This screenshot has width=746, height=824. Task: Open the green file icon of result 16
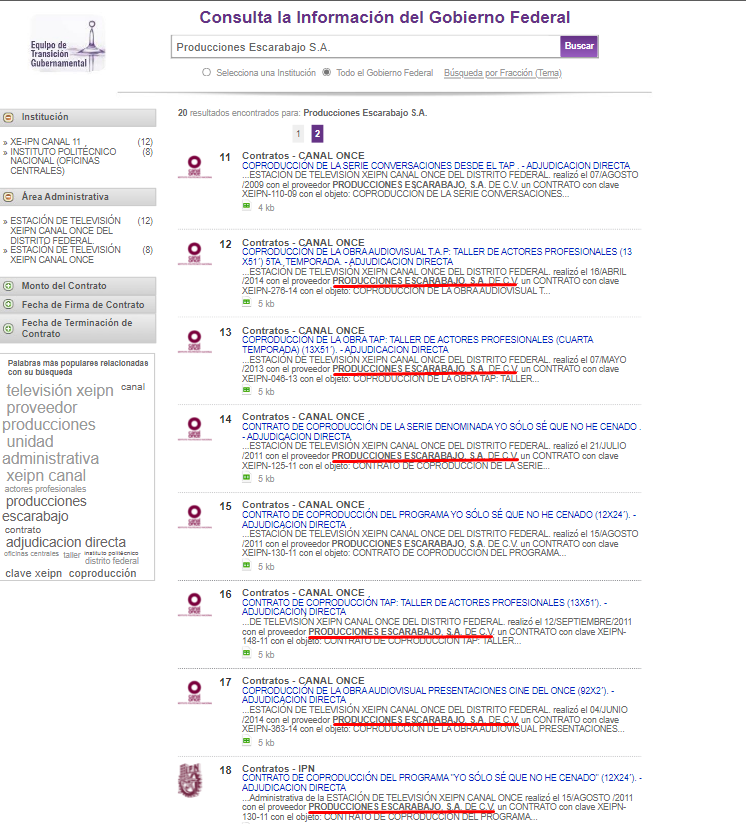[x=246, y=653]
